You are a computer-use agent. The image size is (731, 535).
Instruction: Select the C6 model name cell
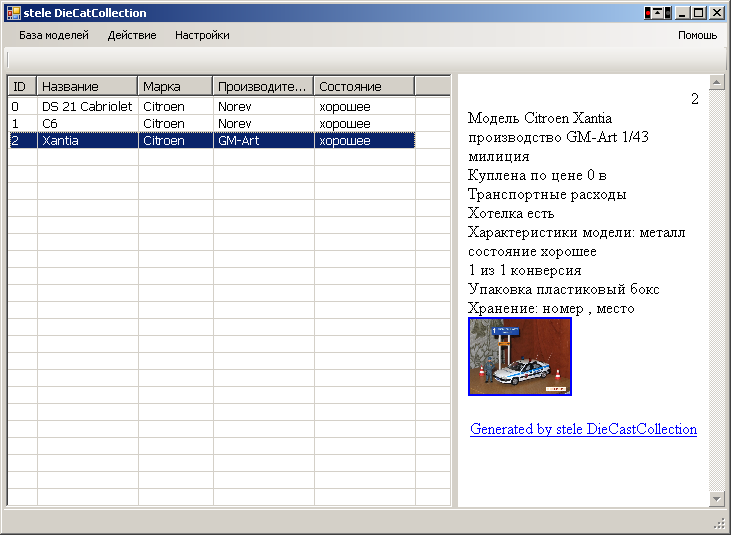point(88,123)
